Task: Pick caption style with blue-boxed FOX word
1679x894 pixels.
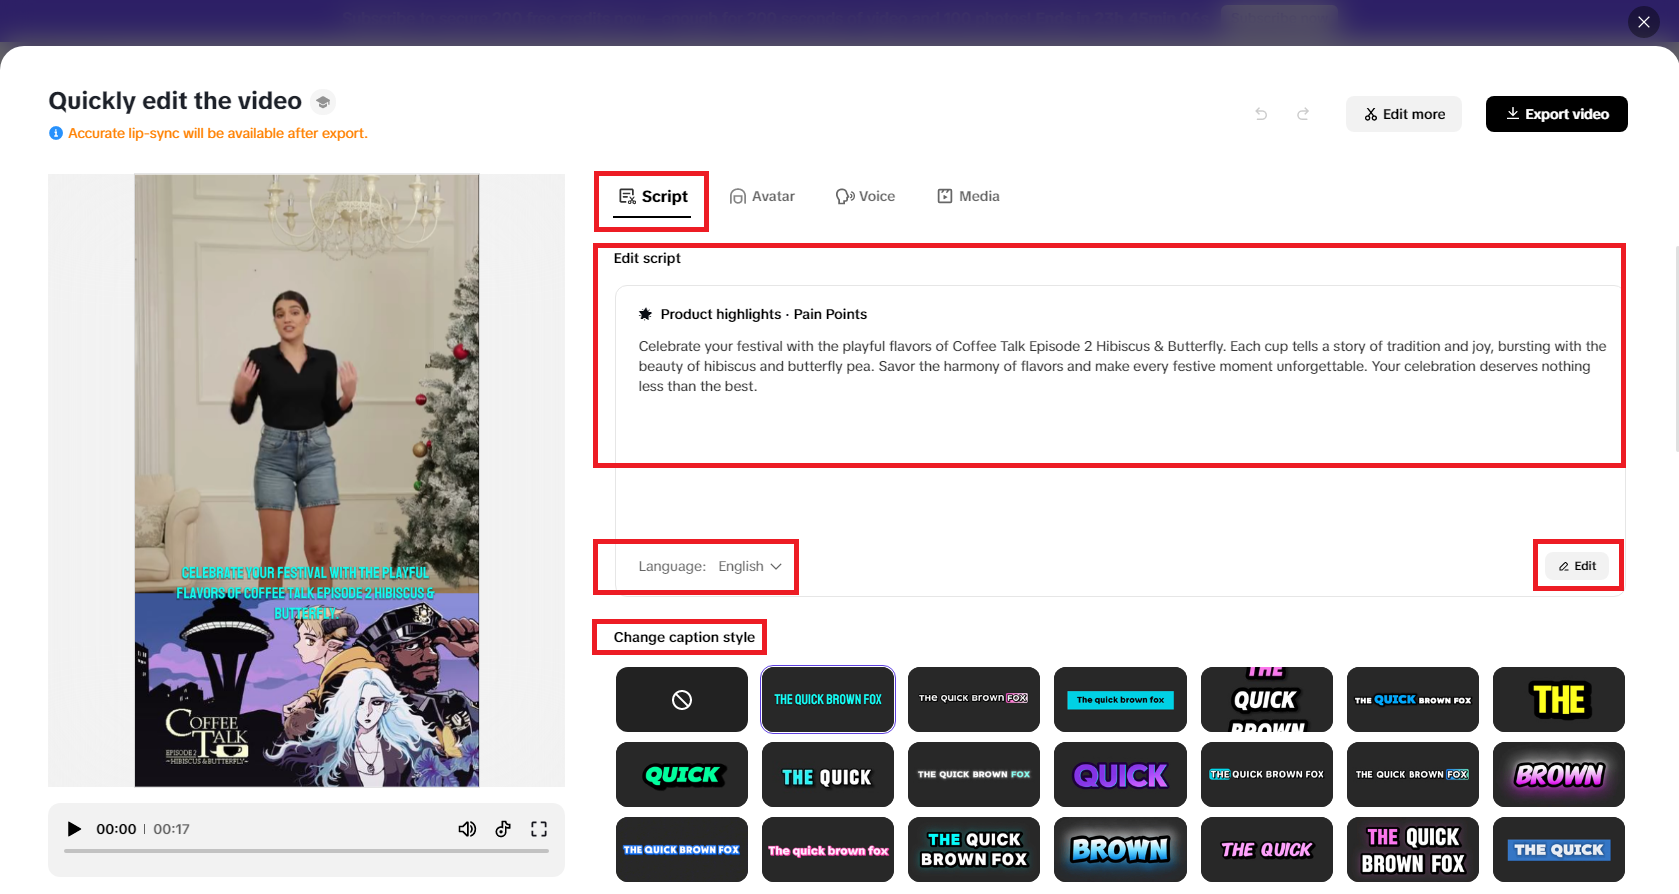Action: point(1413,775)
